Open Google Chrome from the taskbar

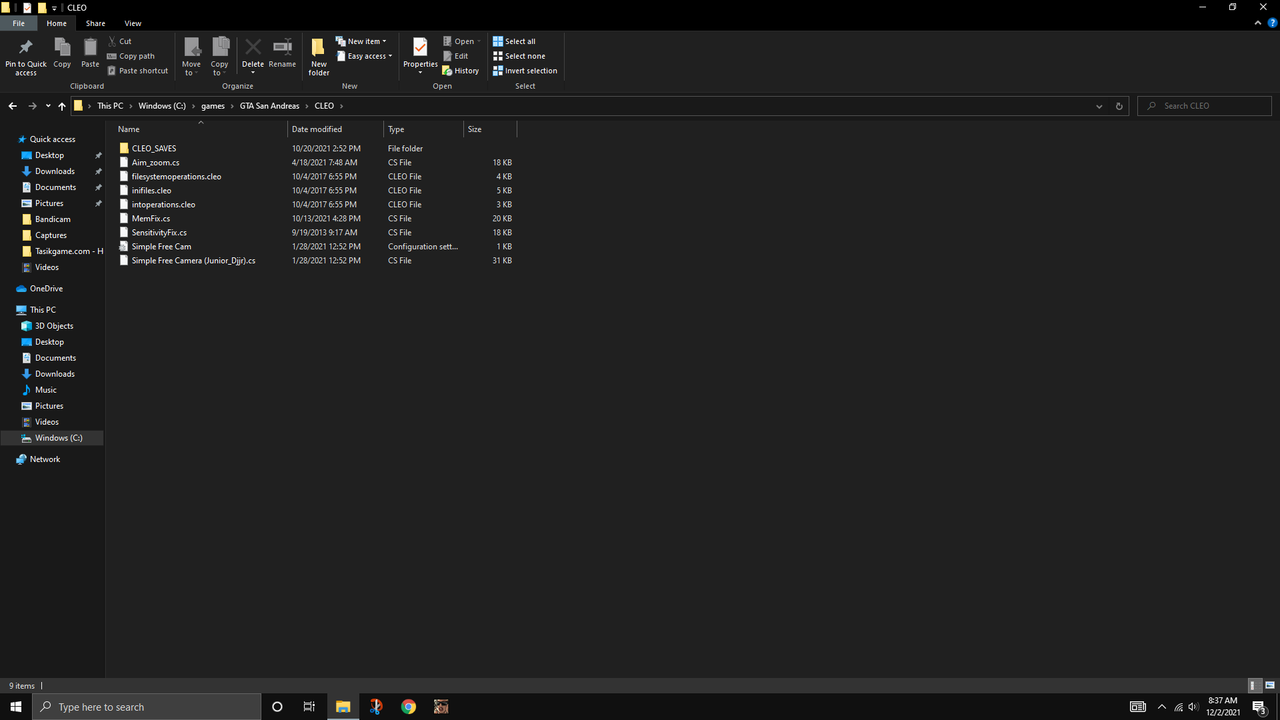(x=408, y=707)
